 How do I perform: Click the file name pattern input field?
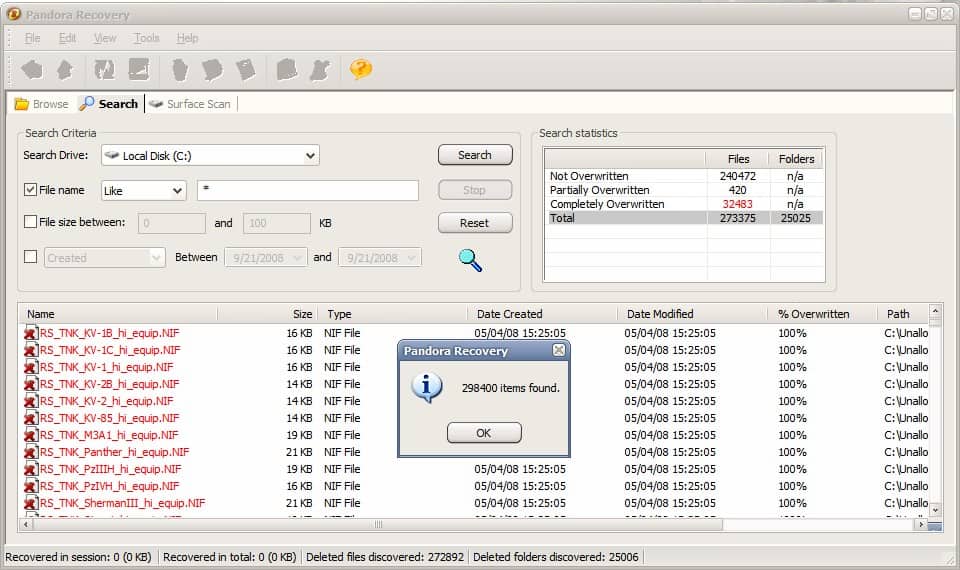[308, 190]
